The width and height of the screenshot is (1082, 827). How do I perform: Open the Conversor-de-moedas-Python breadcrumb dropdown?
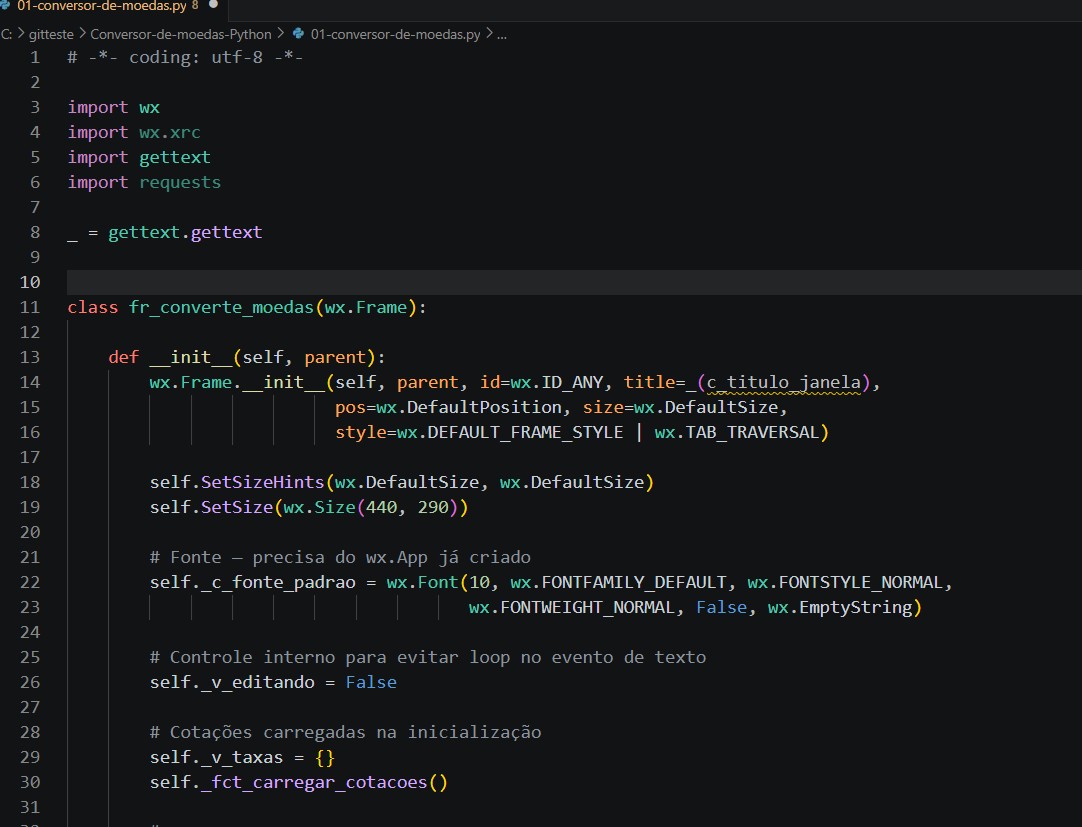coord(180,33)
